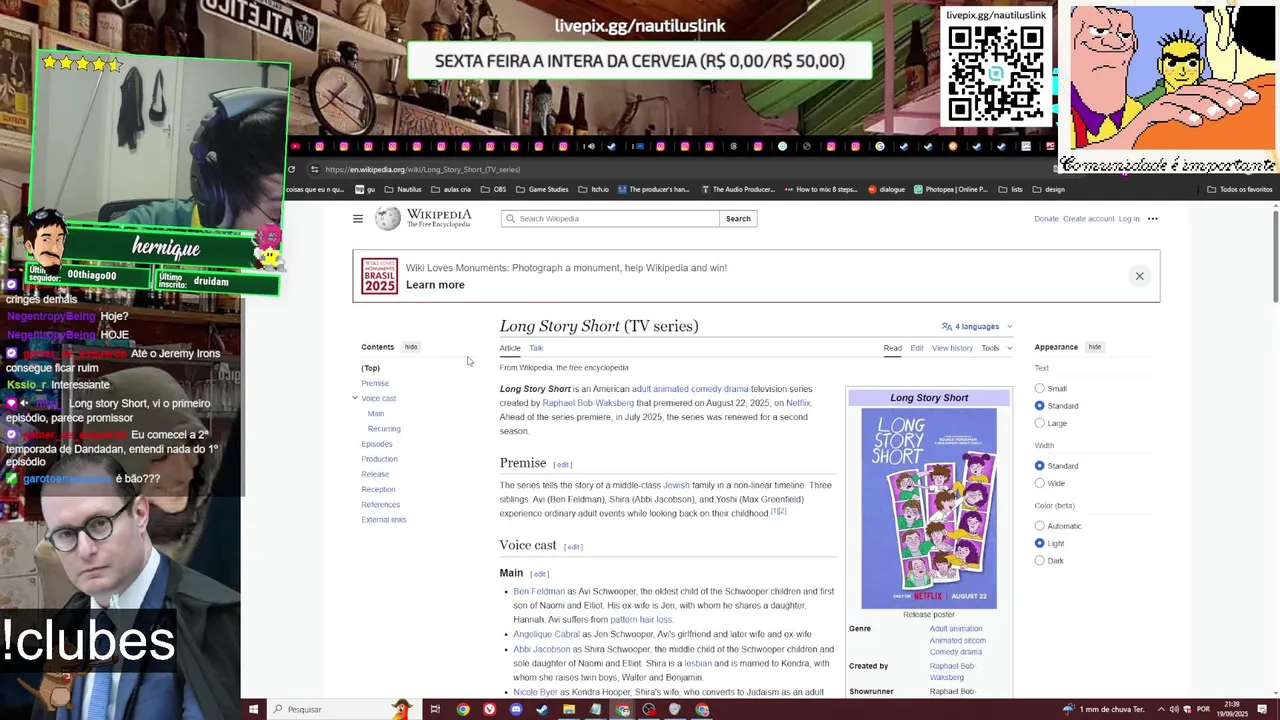This screenshot has height=720, width=1280.
Task: Open the Itch.io bookmark
Action: click(x=592, y=189)
